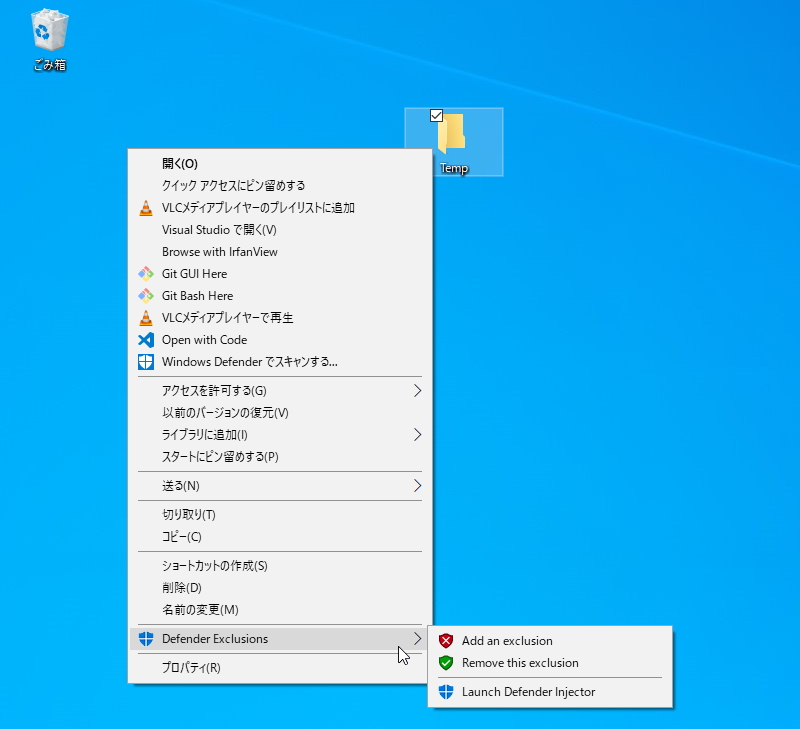Click the Temp folder name label

pos(454,168)
